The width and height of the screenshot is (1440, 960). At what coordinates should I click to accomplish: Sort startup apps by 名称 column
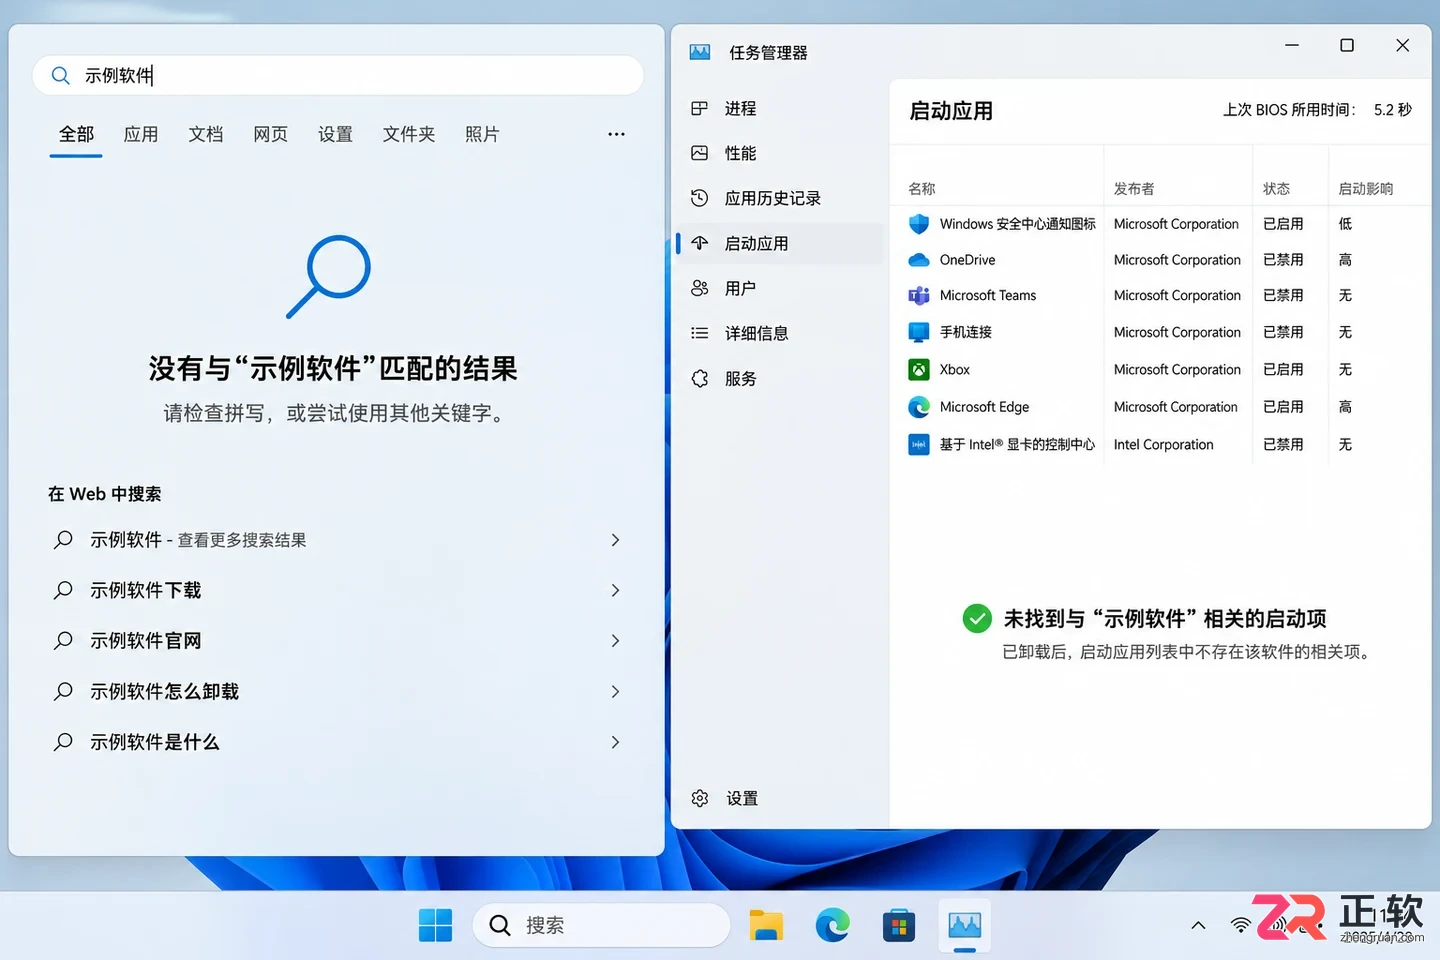point(921,188)
